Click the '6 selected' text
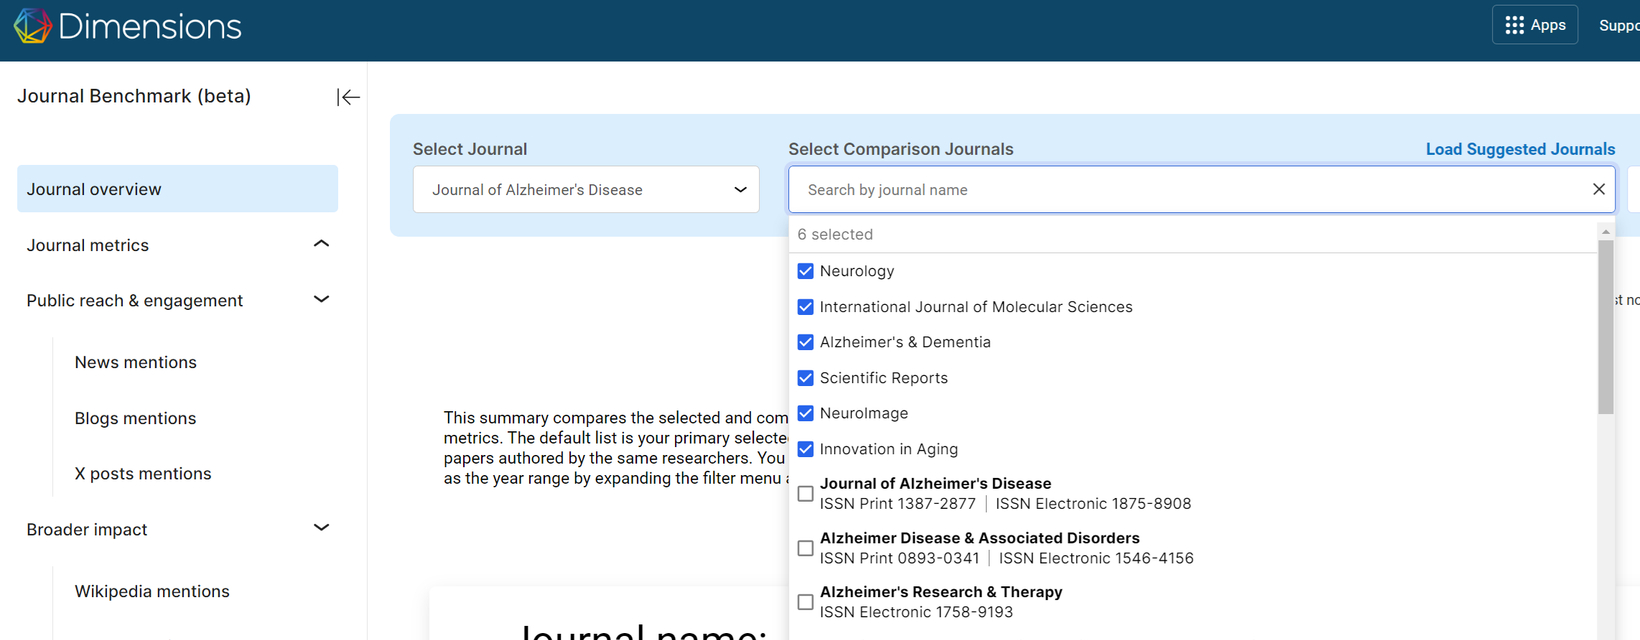 point(835,234)
